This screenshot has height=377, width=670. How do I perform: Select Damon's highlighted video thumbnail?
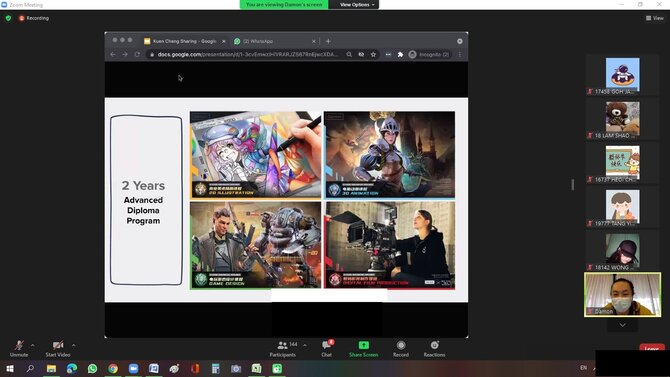pyautogui.click(x=623, y=295)
